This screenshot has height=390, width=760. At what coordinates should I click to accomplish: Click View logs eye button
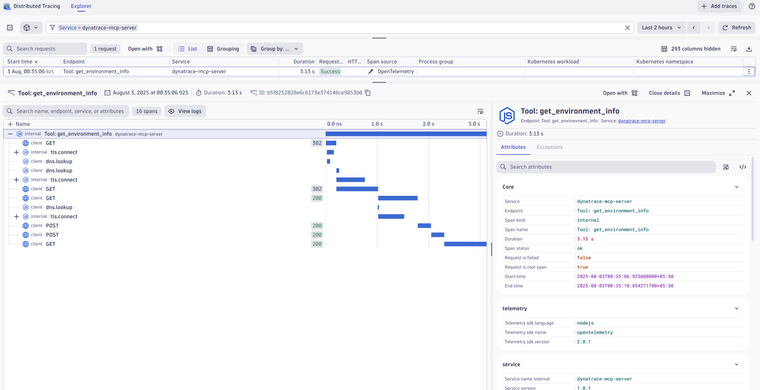pos(185,111)
